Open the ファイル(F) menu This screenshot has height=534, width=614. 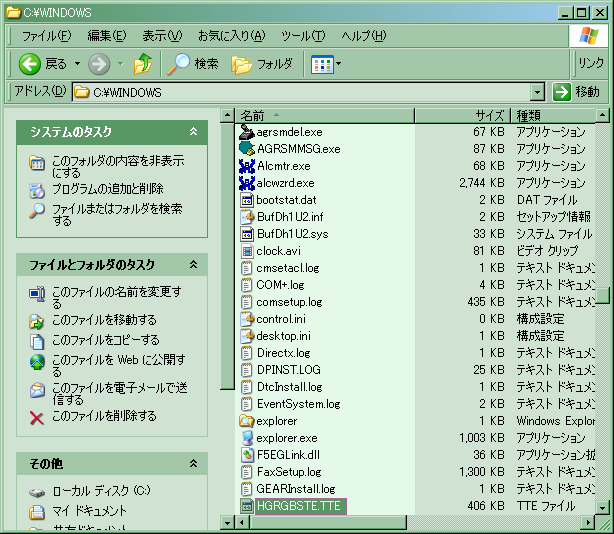point(46,36)
